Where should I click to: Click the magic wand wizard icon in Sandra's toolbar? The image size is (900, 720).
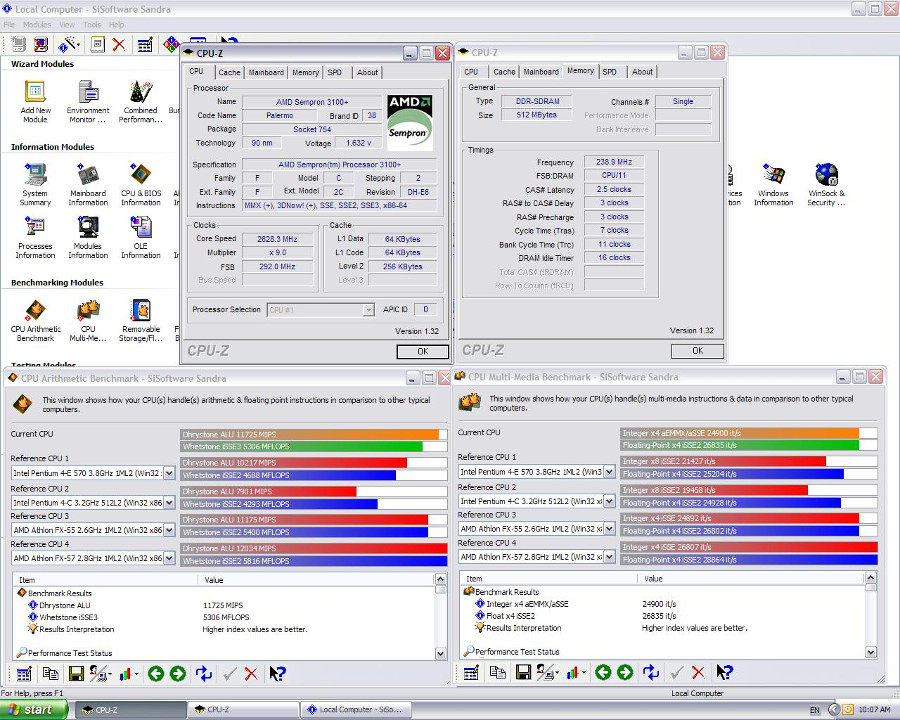point(68,44)
